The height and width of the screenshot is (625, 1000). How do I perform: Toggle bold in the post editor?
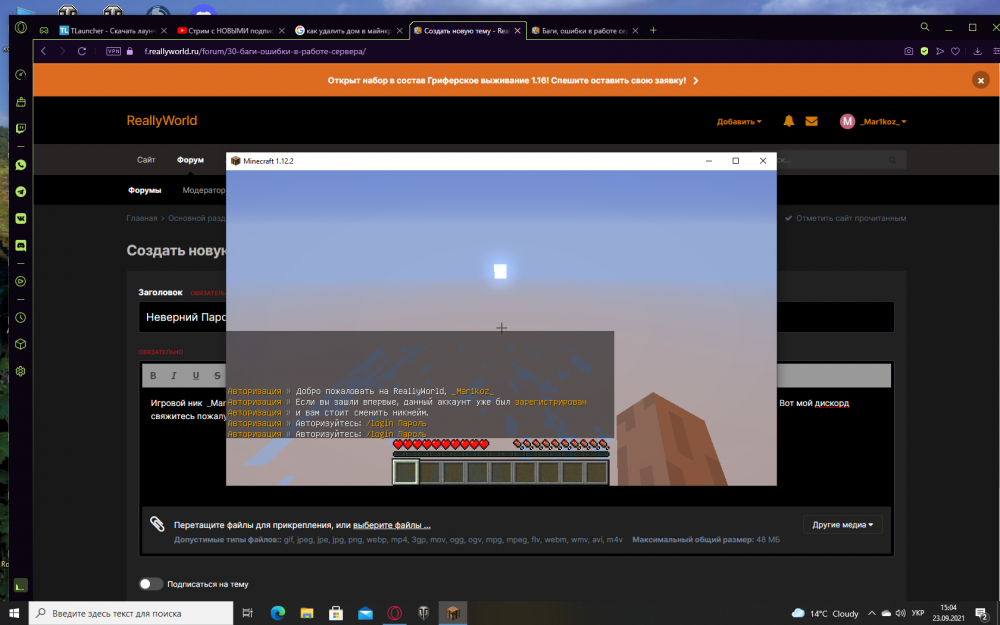tap(153, 376)
